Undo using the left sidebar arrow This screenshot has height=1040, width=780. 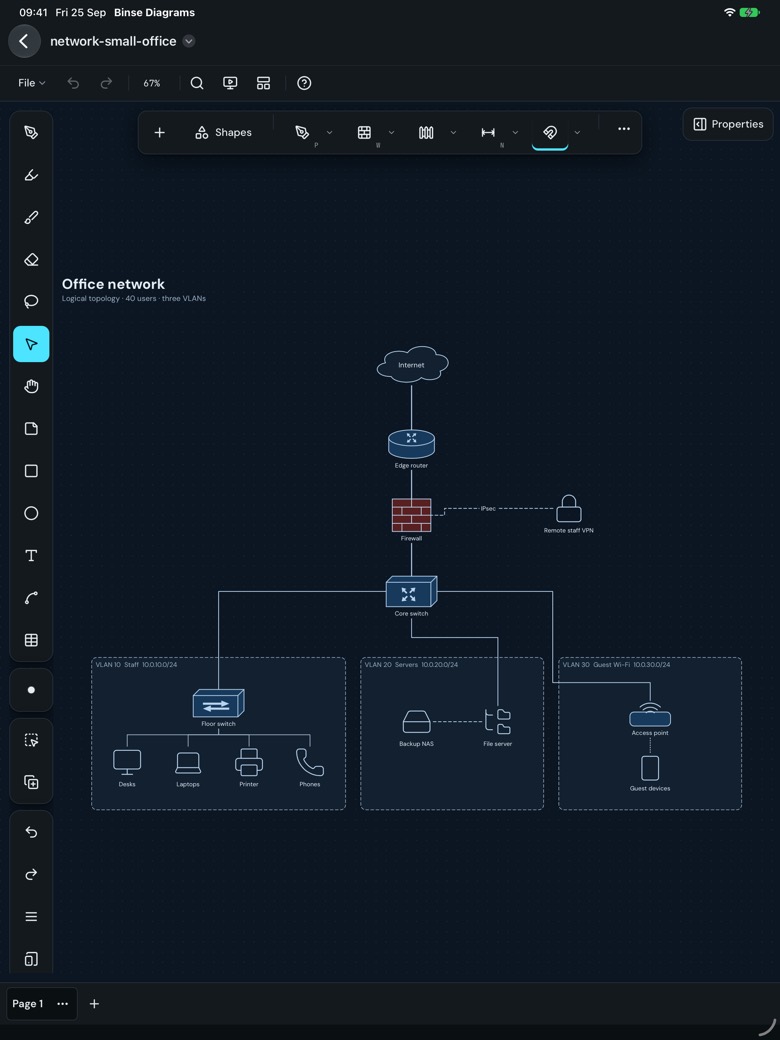(31, 832)
